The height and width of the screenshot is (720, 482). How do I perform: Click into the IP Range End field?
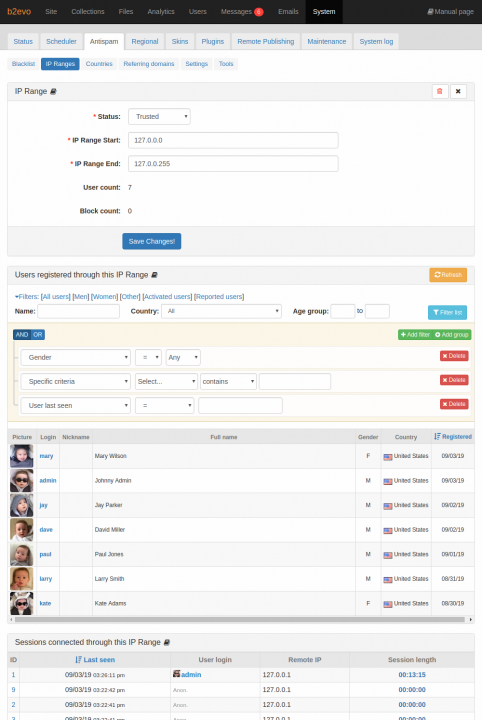(233, 163)
